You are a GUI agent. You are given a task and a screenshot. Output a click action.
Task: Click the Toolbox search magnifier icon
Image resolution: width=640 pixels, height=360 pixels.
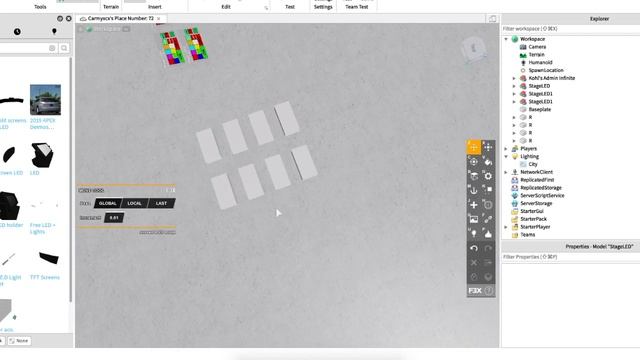(x=64, y=48)
